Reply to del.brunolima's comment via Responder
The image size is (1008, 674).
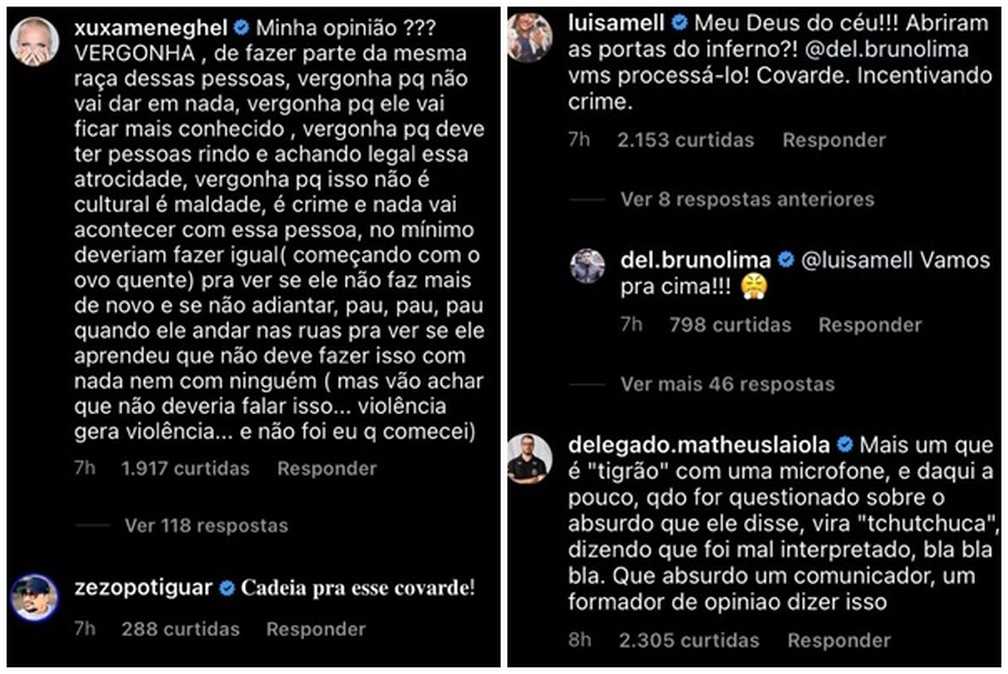pos(870,325)
